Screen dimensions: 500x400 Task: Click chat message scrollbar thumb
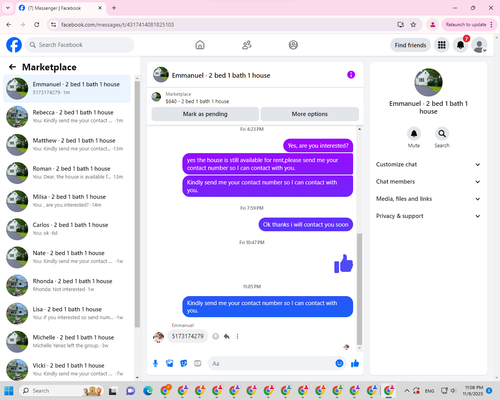pyautogui.click(x=359, y=289)
